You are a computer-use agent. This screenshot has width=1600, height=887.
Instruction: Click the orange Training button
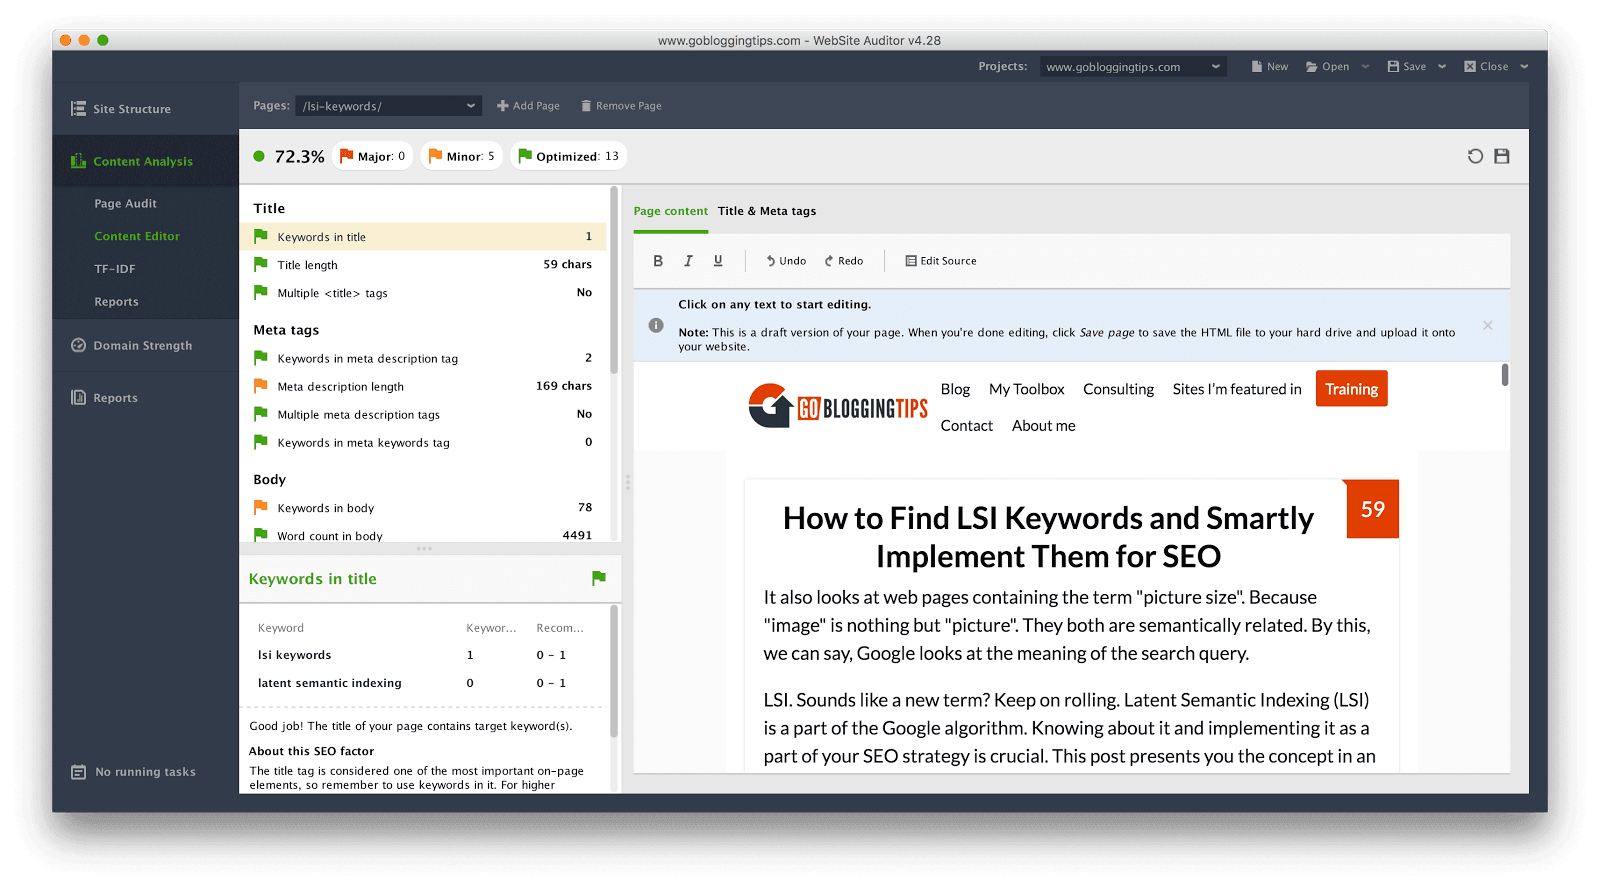[x=1352, y=389]
